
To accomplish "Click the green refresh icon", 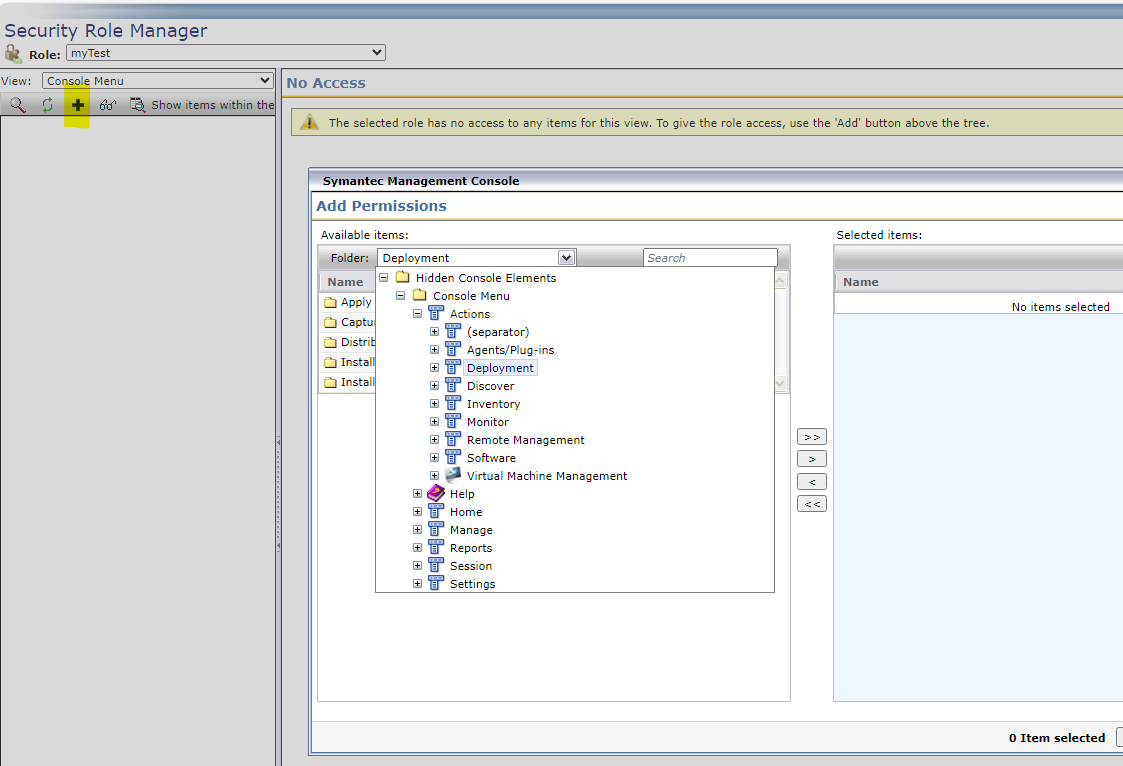I will [x=47, y=105].
